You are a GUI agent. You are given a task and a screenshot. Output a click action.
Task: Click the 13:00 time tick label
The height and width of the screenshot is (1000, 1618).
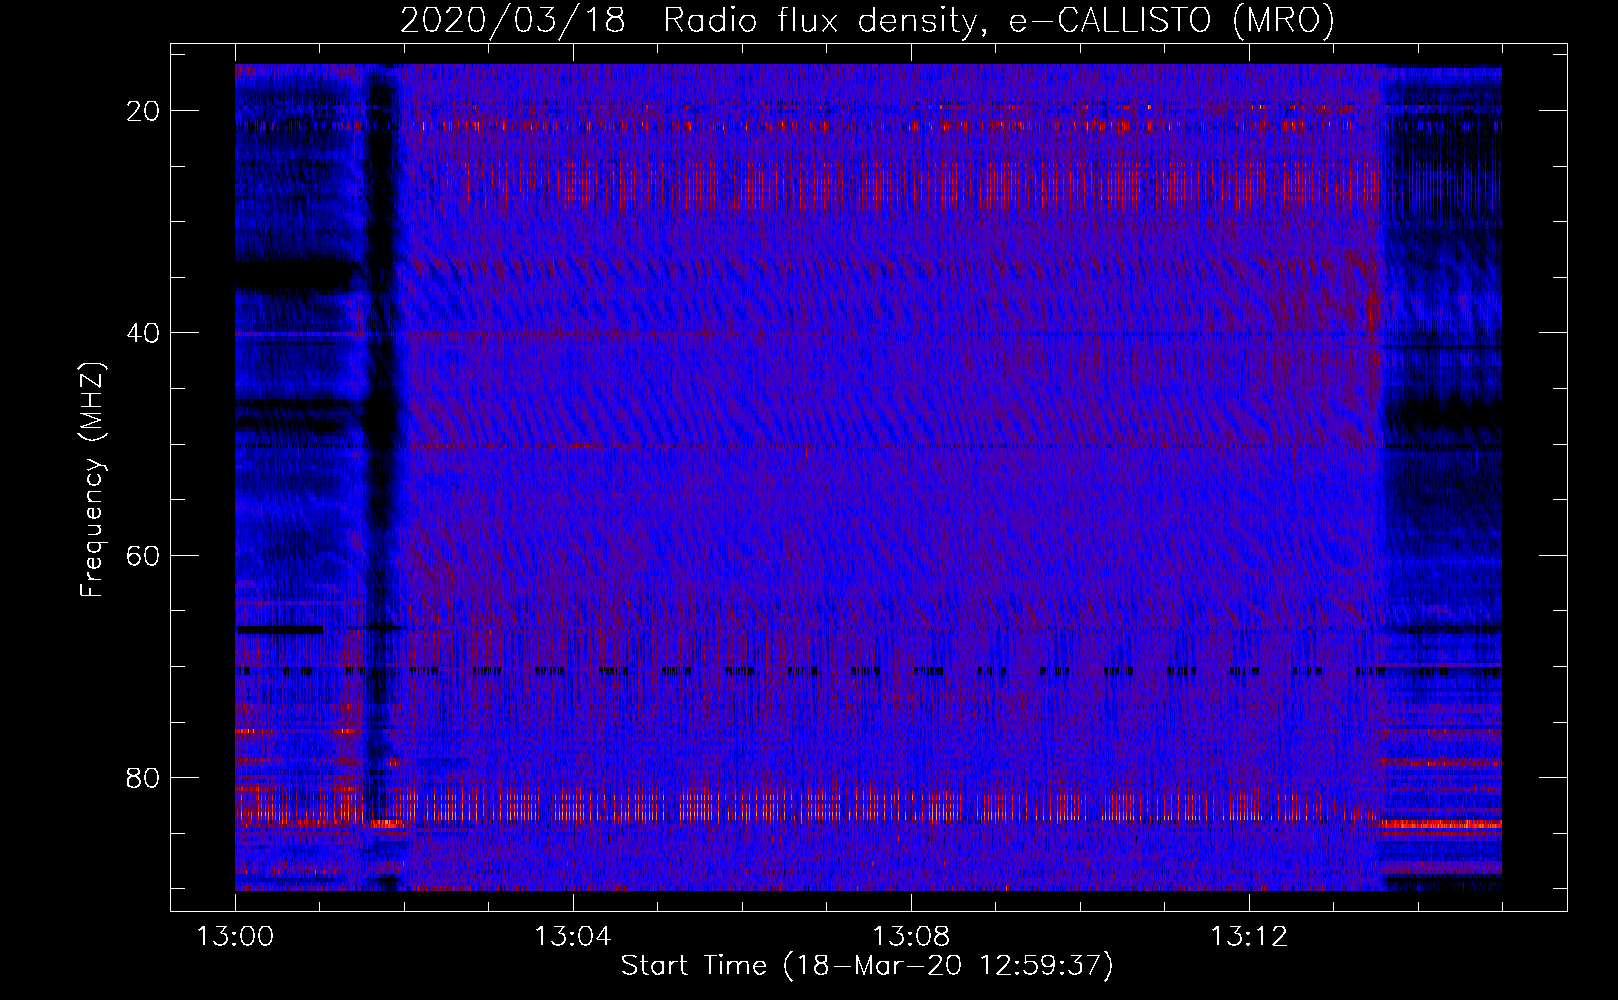pos(235,937)
